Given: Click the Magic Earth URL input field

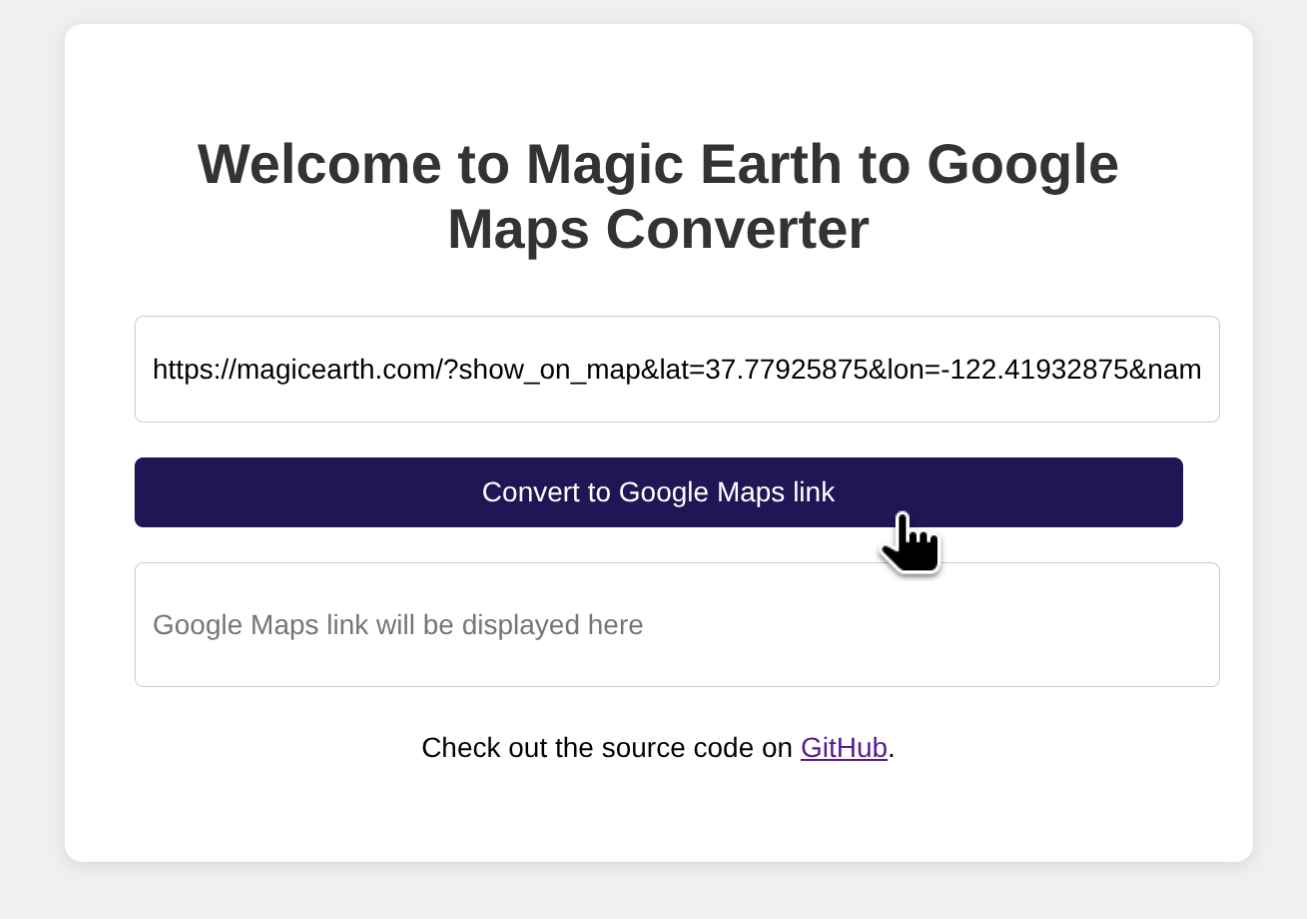Looking at the screenshot, I should point(676,369).
